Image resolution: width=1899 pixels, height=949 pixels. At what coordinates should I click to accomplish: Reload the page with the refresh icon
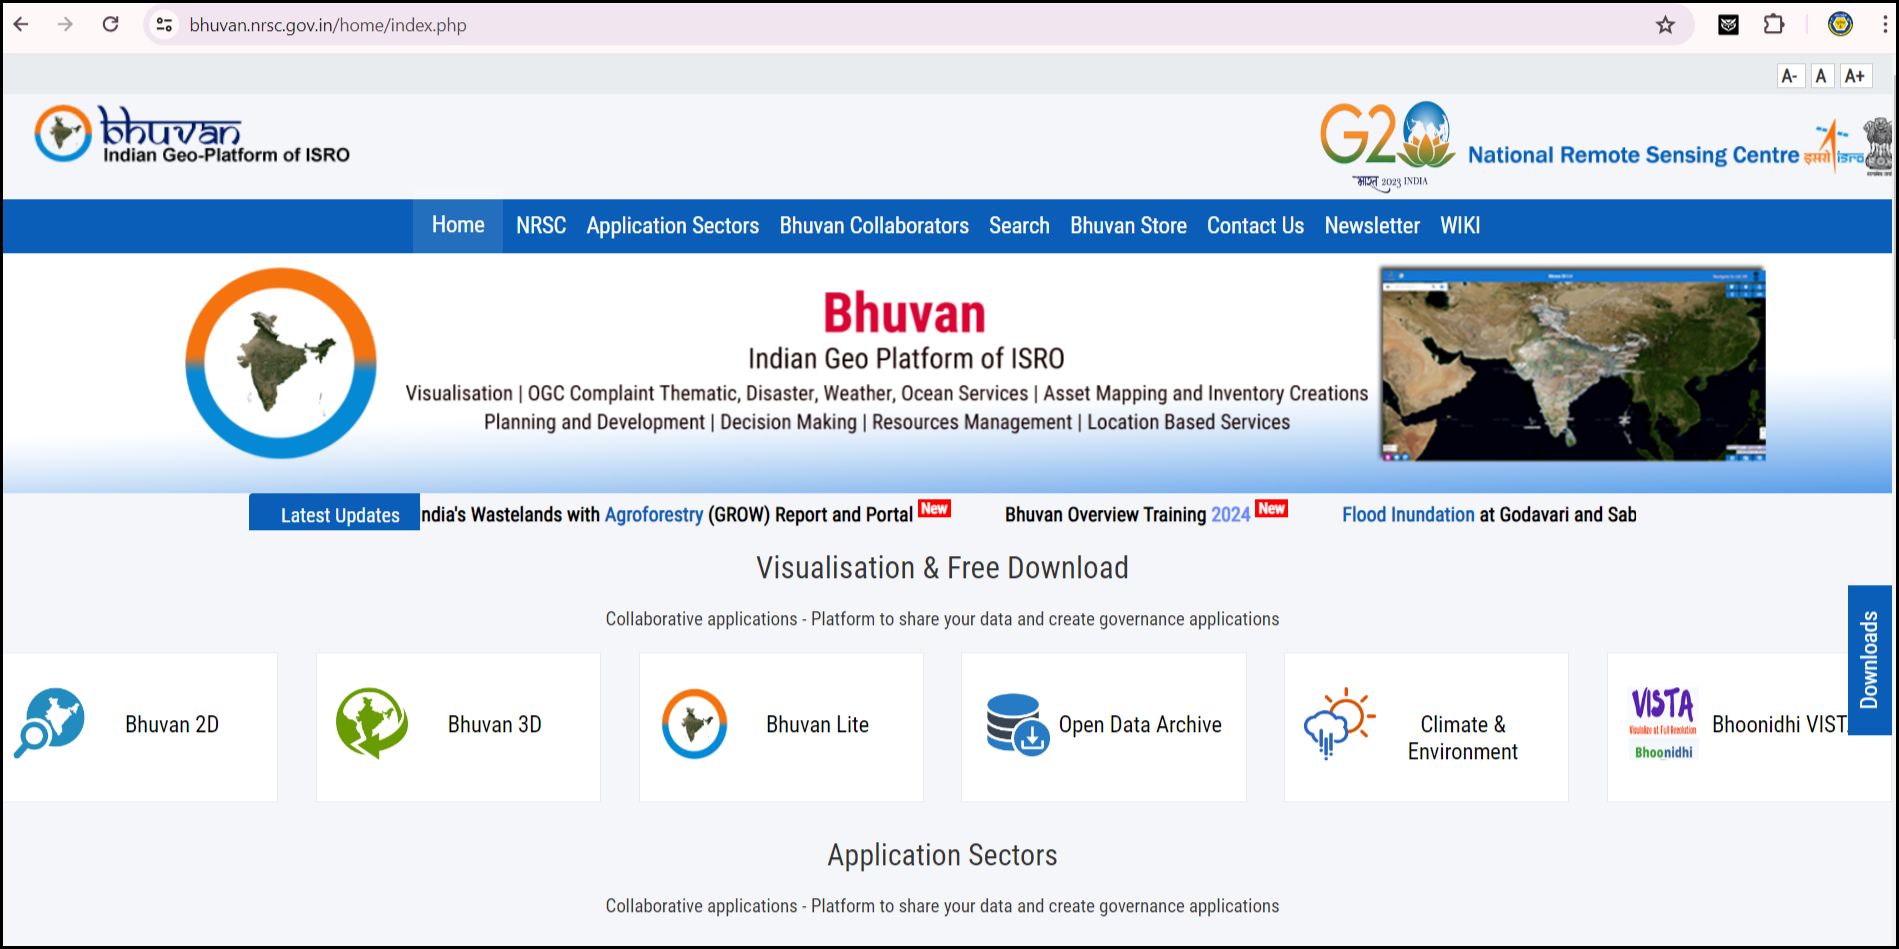click(111, 24)
